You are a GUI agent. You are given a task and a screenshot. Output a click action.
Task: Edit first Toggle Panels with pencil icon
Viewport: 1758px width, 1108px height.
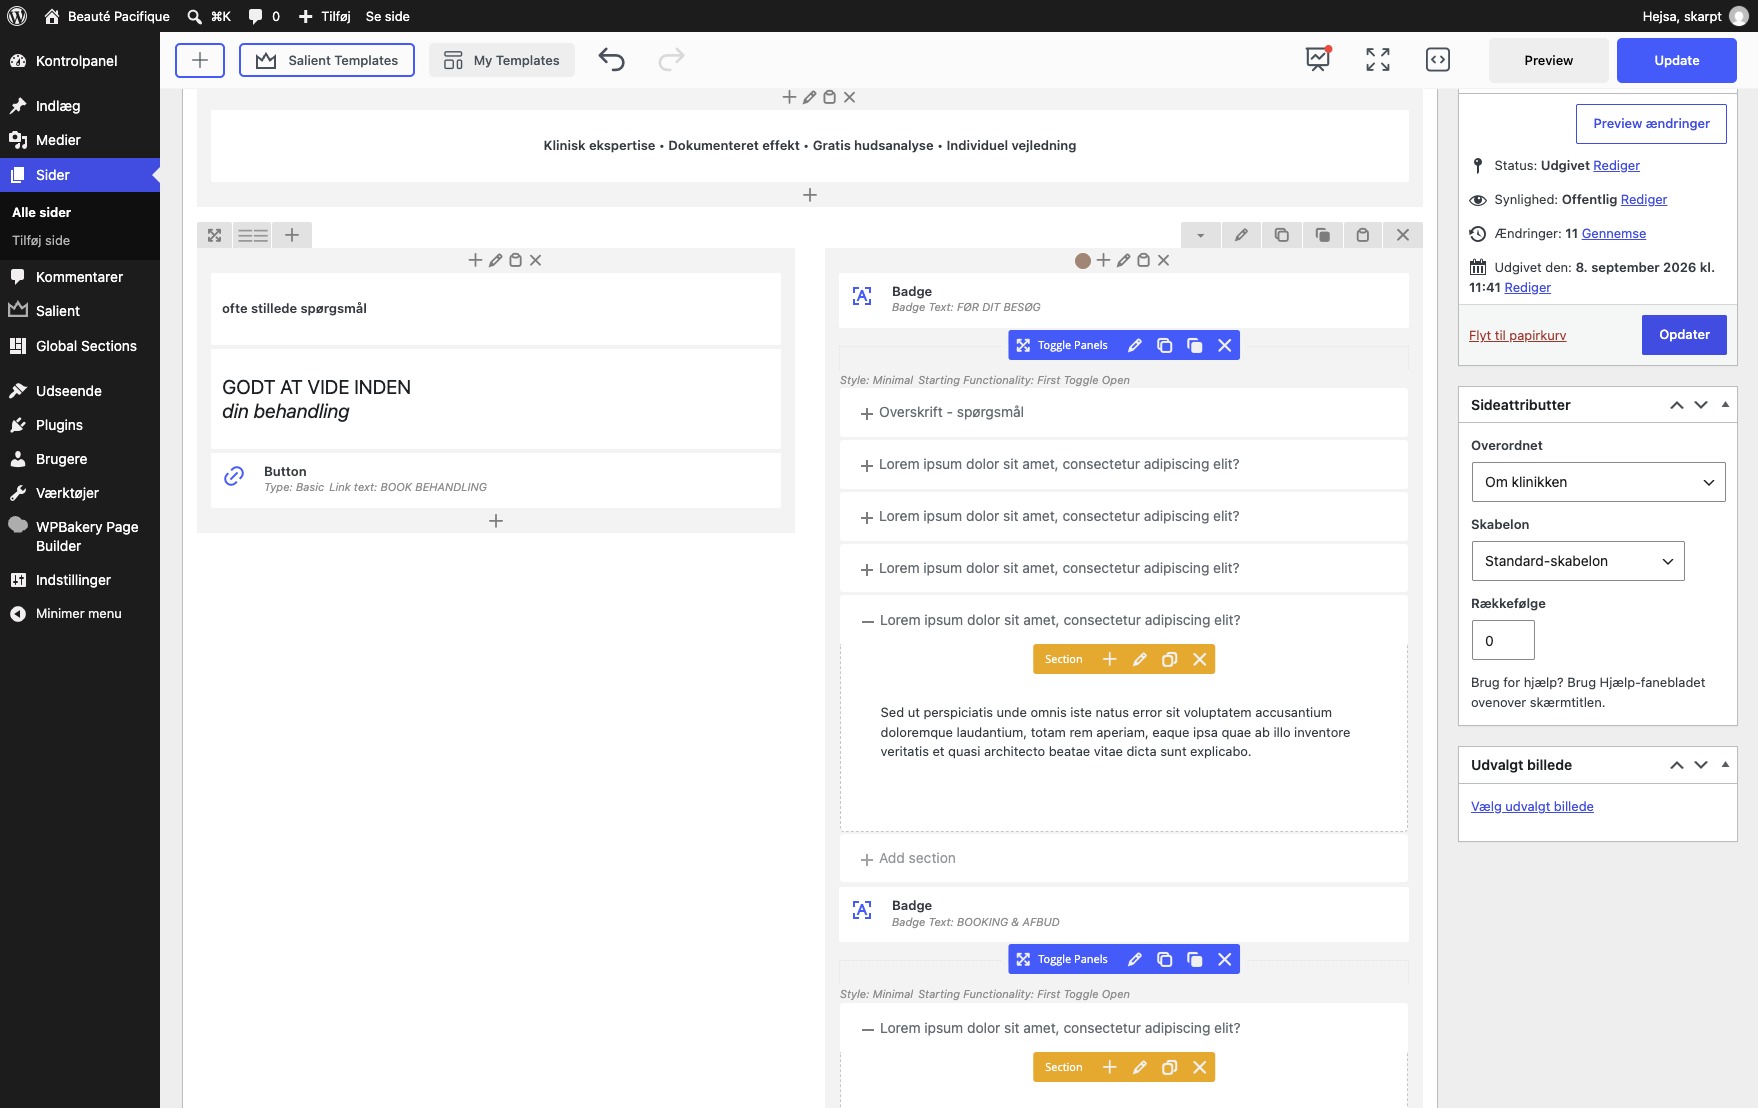(x=1135, y=345)
